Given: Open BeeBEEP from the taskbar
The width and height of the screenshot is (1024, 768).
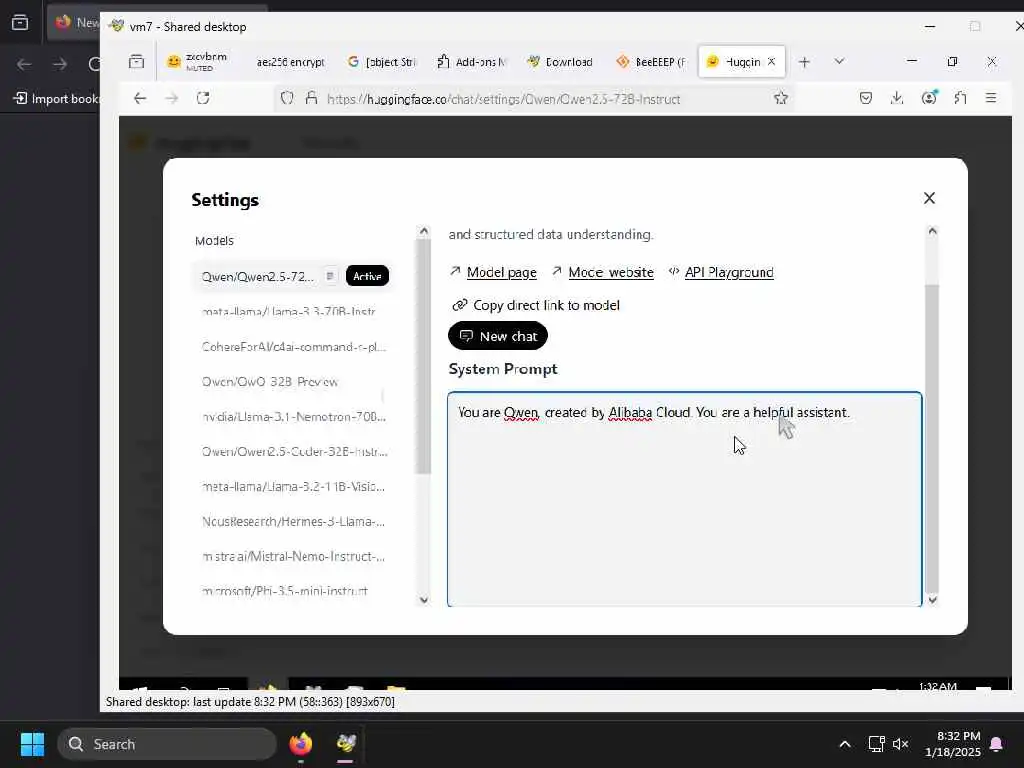Looking at the screenshot, I should (346, 744).
